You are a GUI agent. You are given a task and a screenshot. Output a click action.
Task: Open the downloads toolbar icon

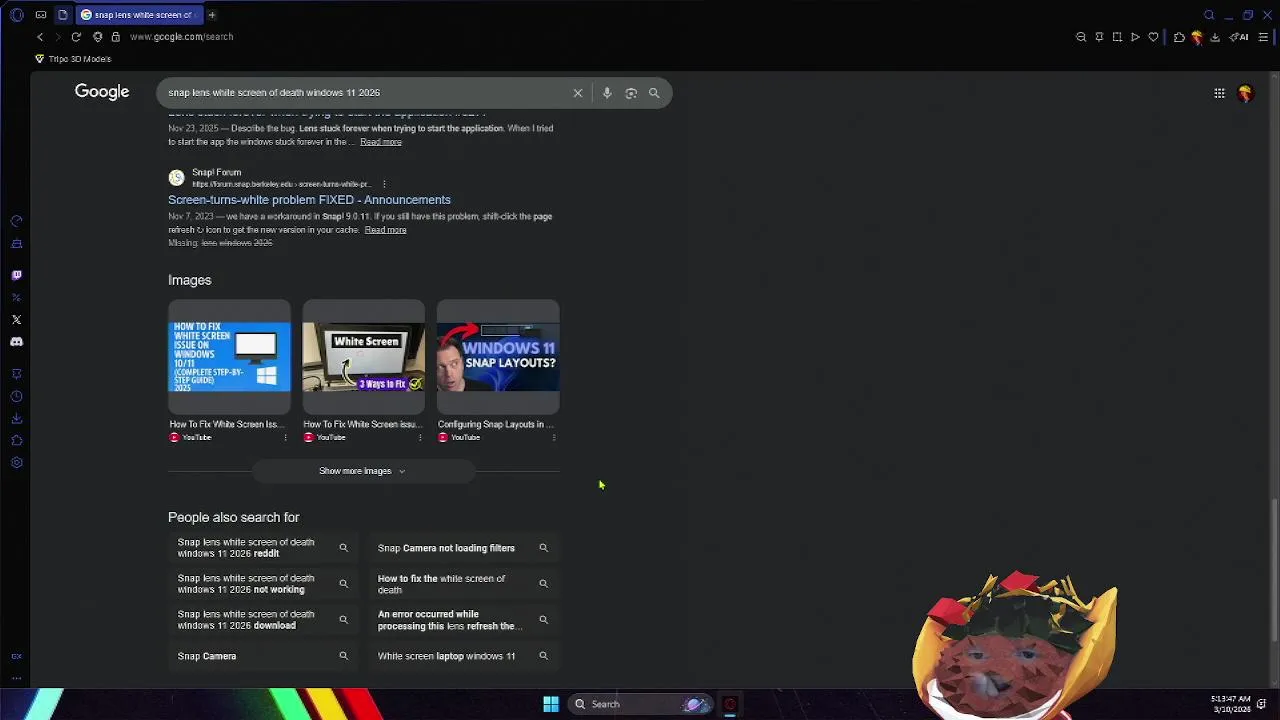(1215, 37)
